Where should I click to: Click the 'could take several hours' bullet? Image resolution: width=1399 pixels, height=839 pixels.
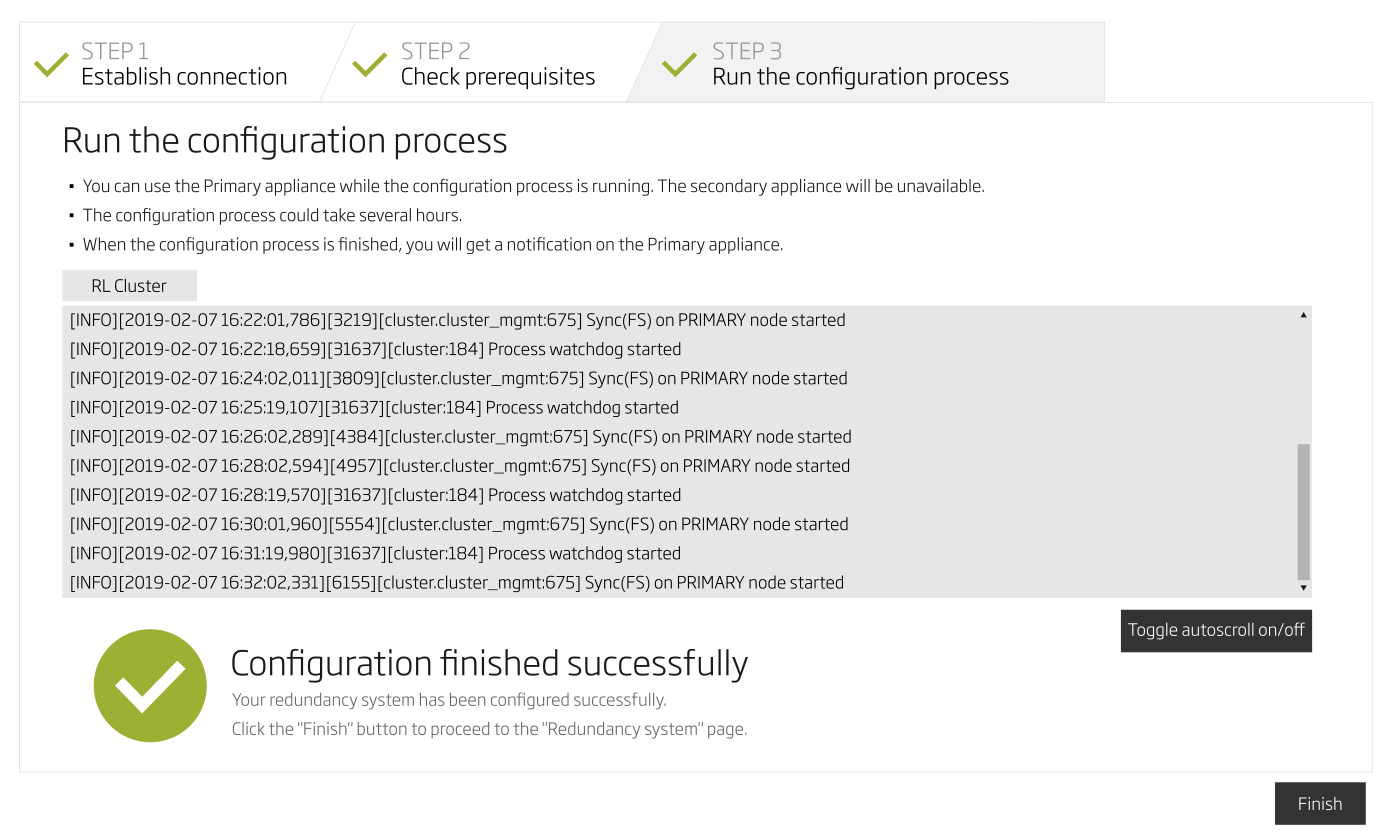[x=272, y=215]
